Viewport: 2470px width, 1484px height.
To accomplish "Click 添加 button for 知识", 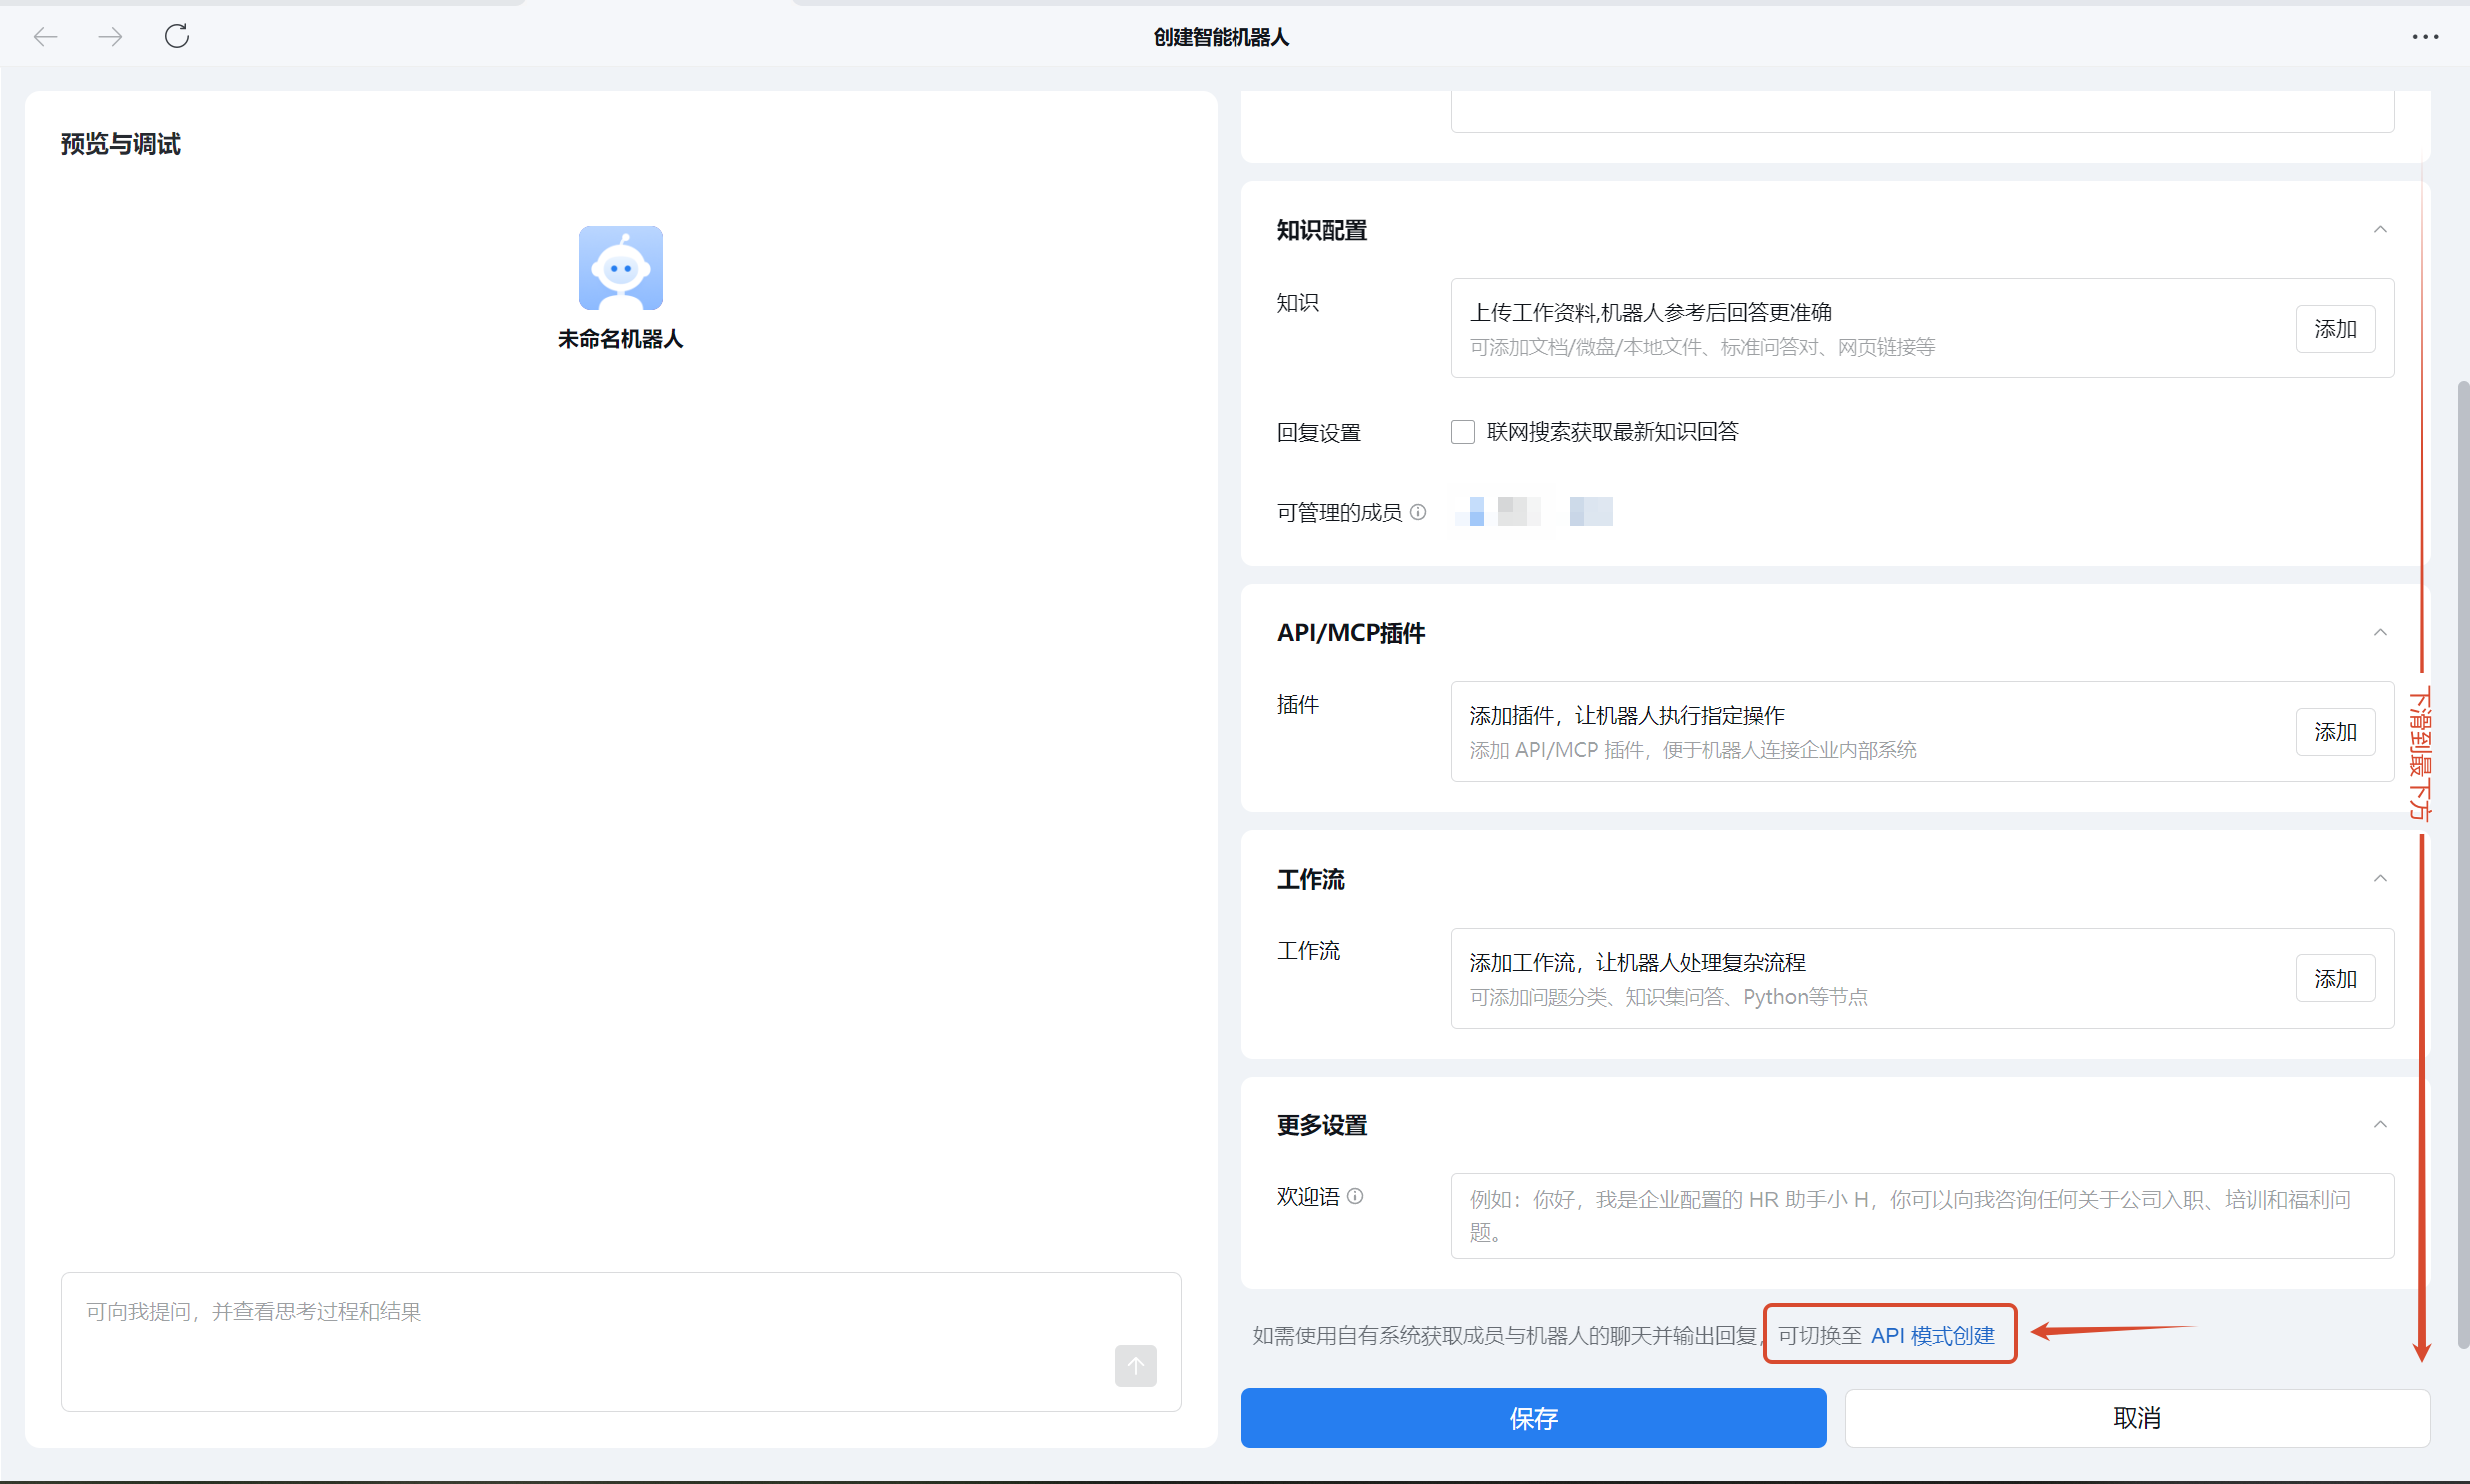I will (2335, 328).
